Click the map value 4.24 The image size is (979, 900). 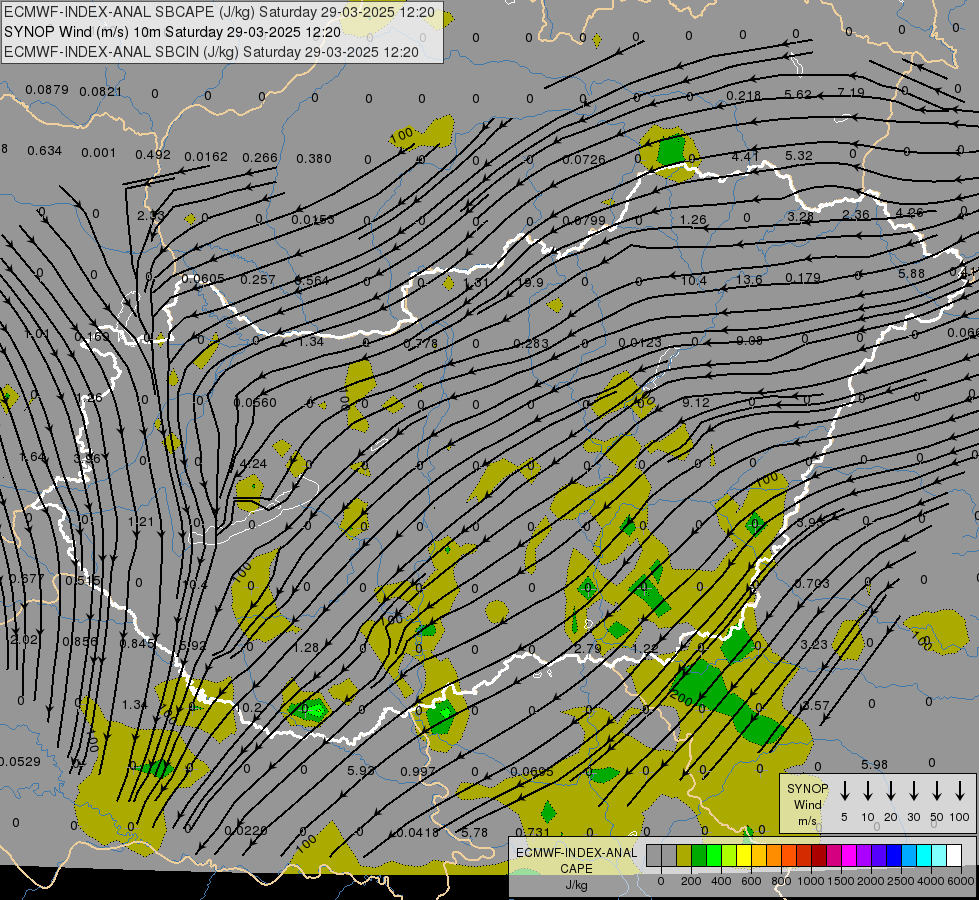click(253, 463)
